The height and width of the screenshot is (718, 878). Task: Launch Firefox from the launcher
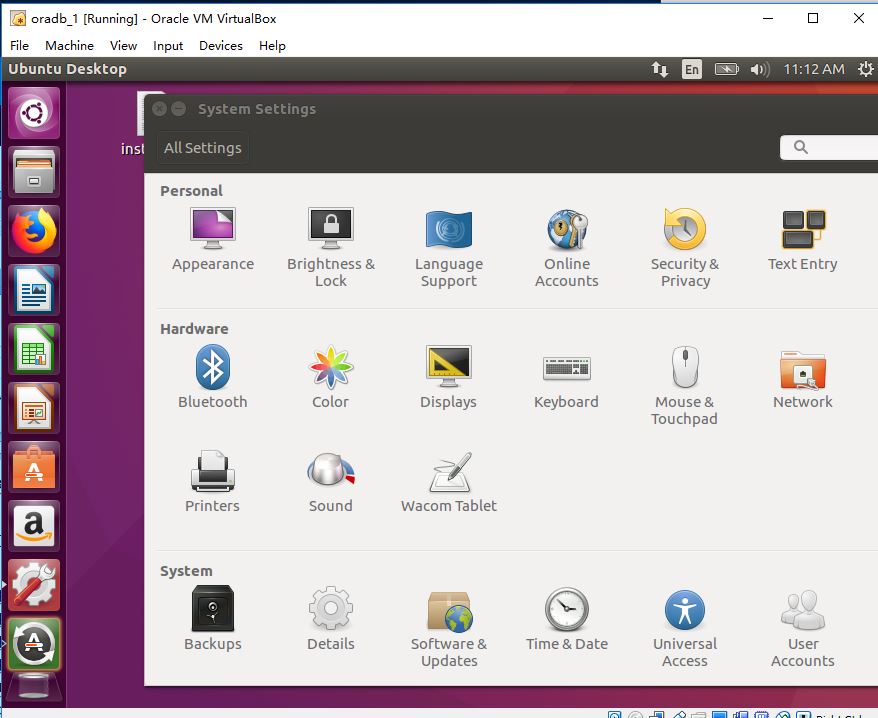pyautogui.click(x=34, y=231)
